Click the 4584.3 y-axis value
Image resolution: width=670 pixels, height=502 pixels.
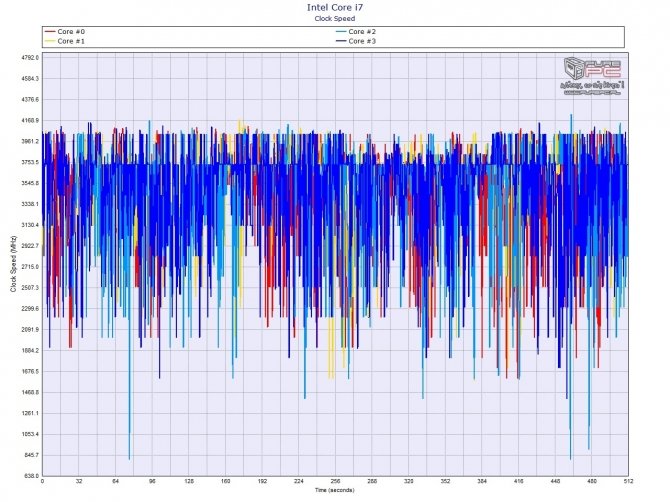(x=31, y=79)
